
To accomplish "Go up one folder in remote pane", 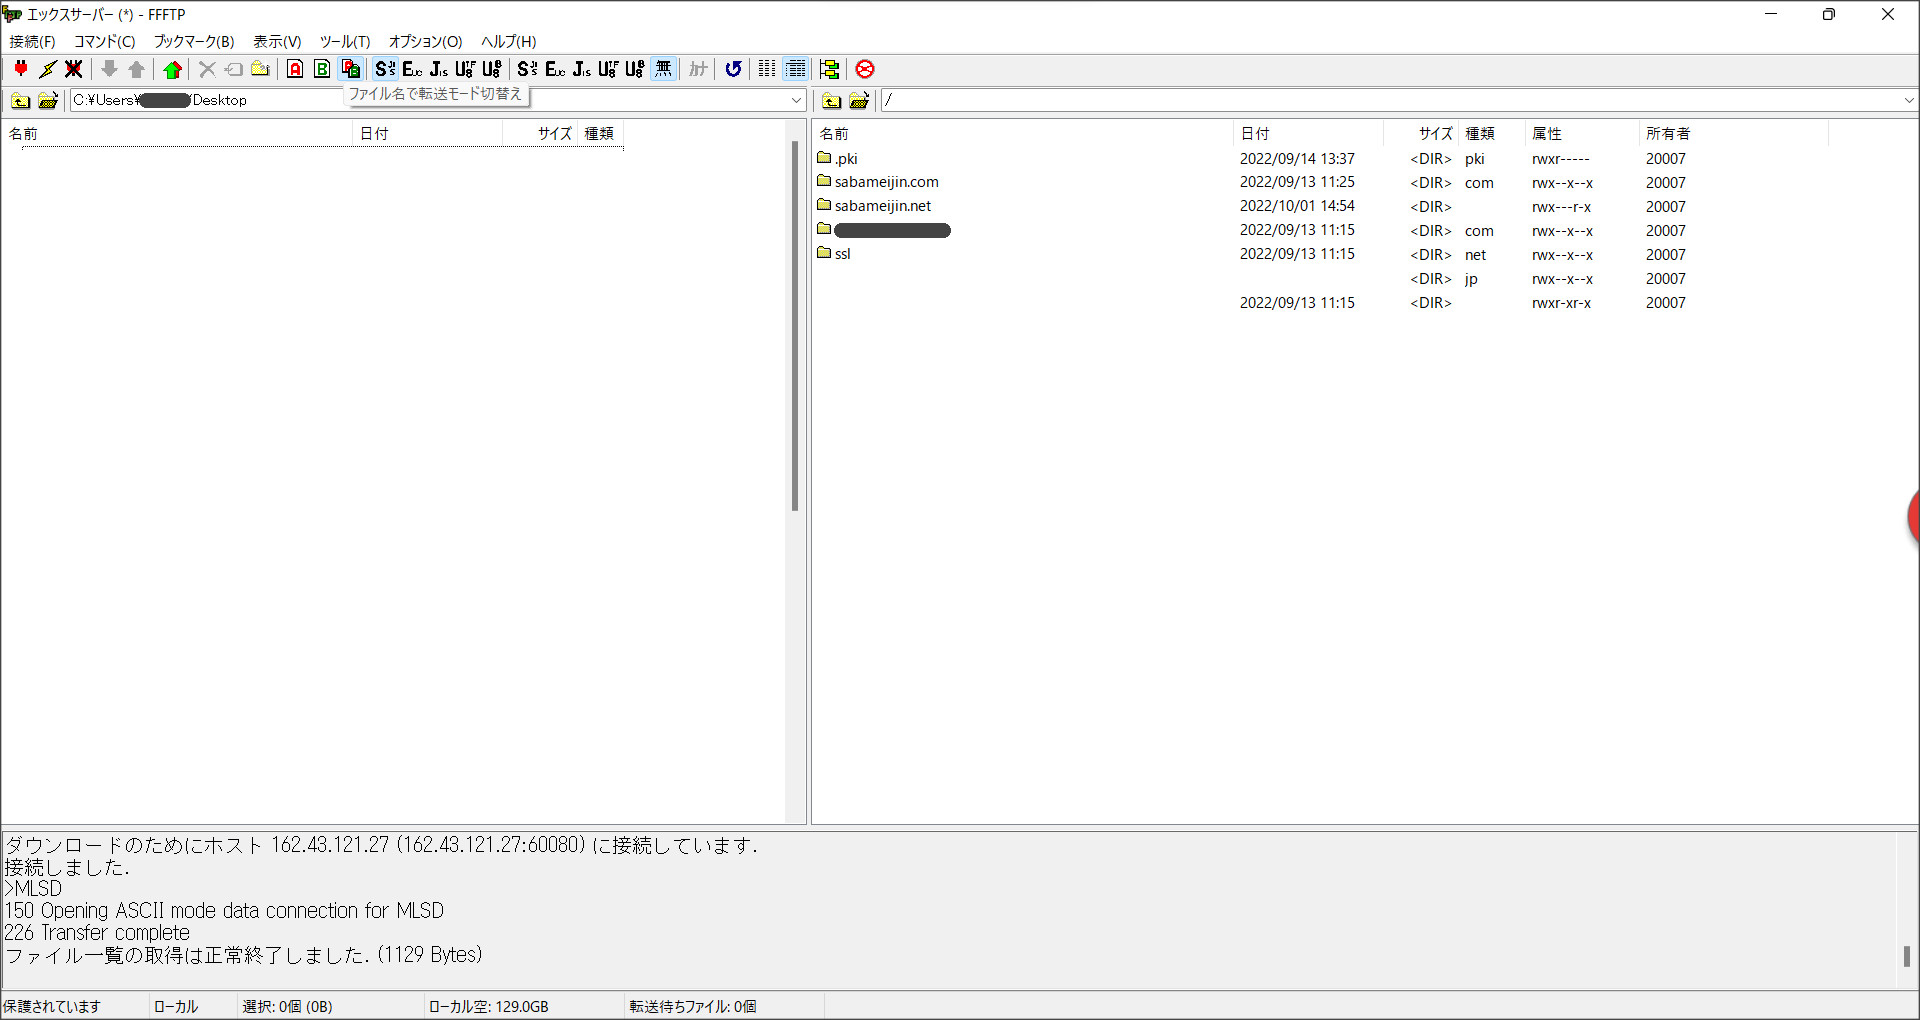I will click(x=831, y=100).
